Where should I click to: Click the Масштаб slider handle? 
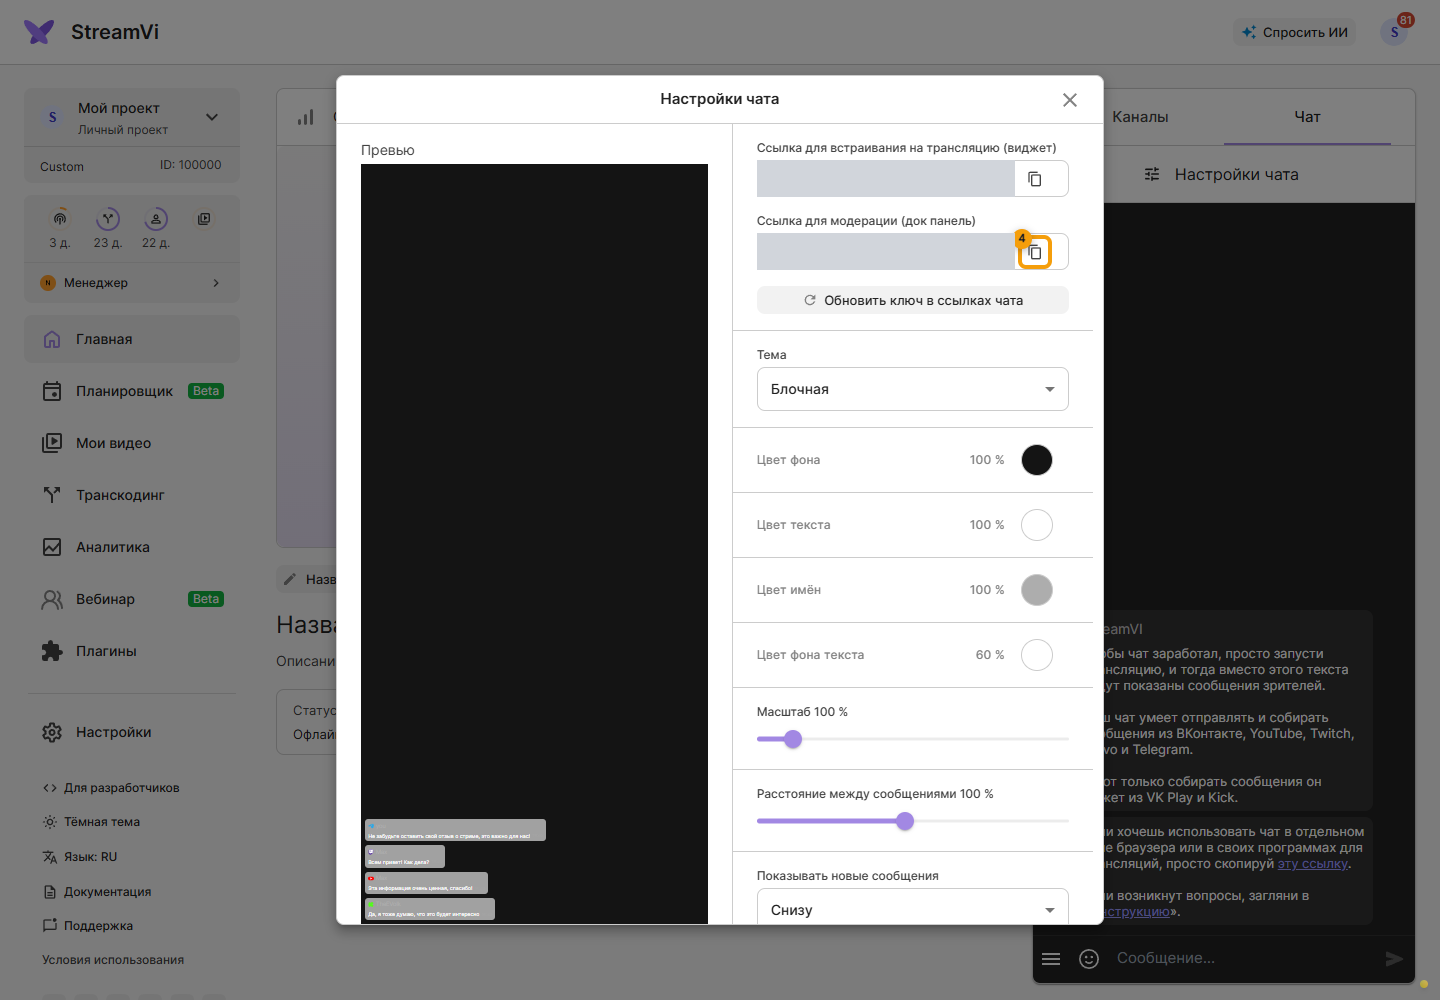tap(793, 739)
